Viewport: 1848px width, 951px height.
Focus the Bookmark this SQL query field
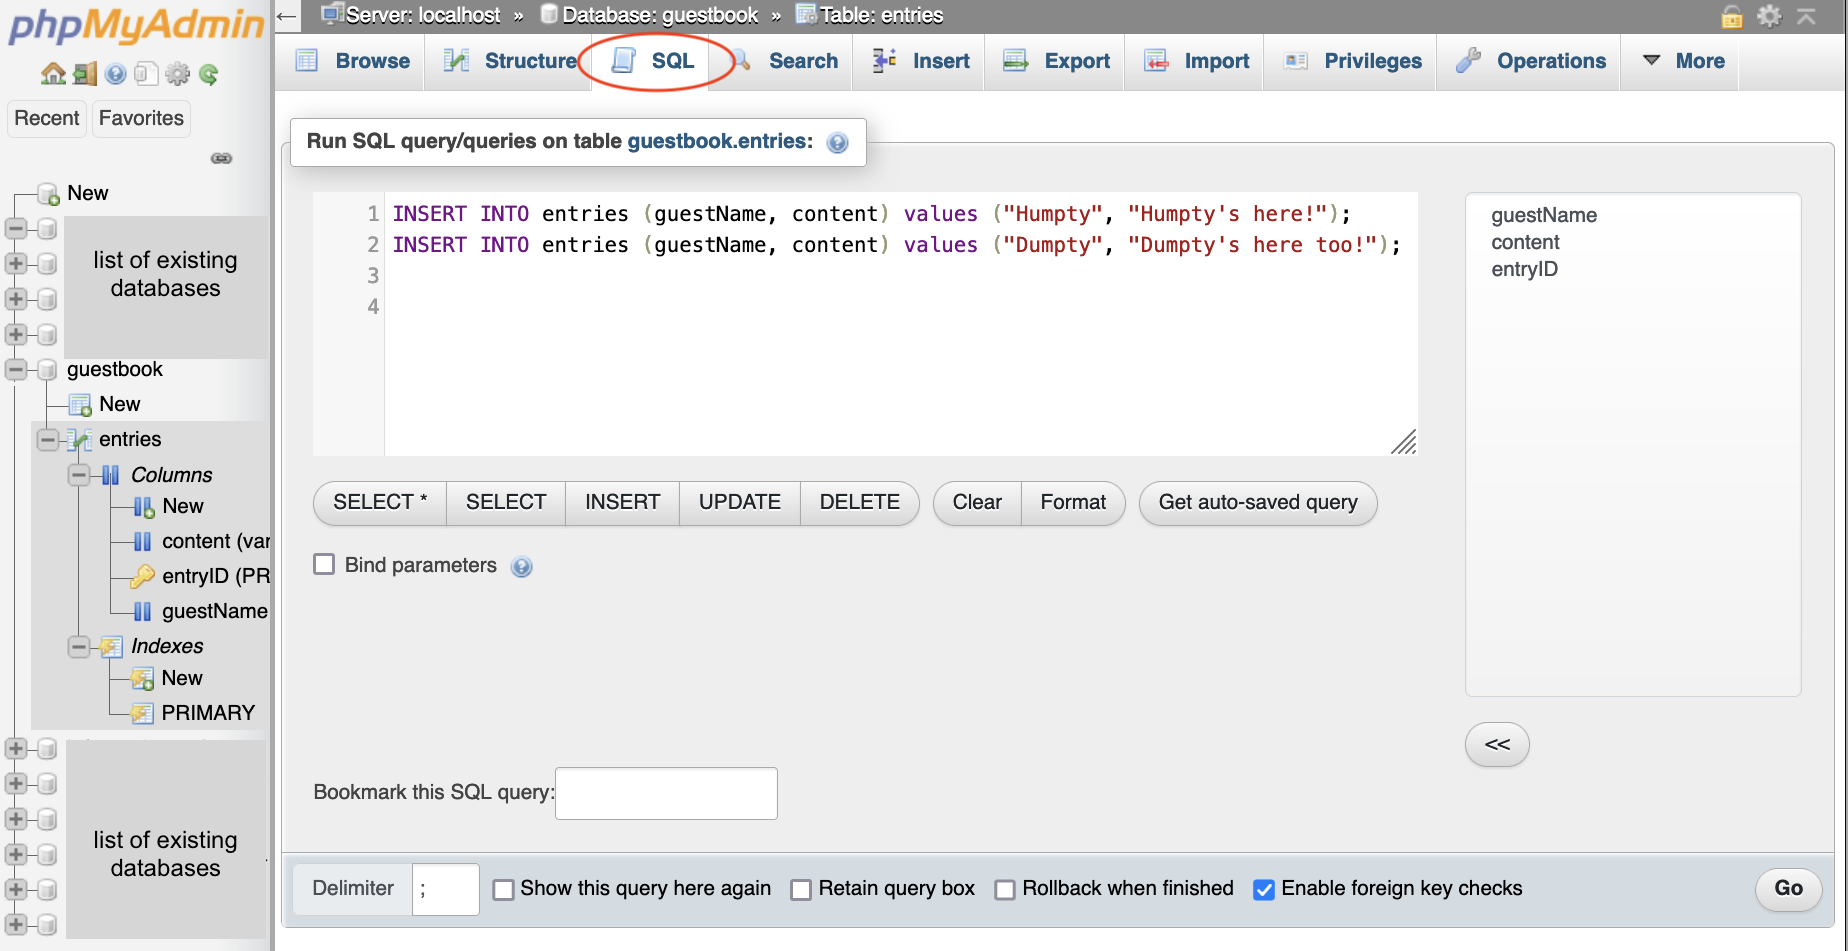(x=666, y=794)
